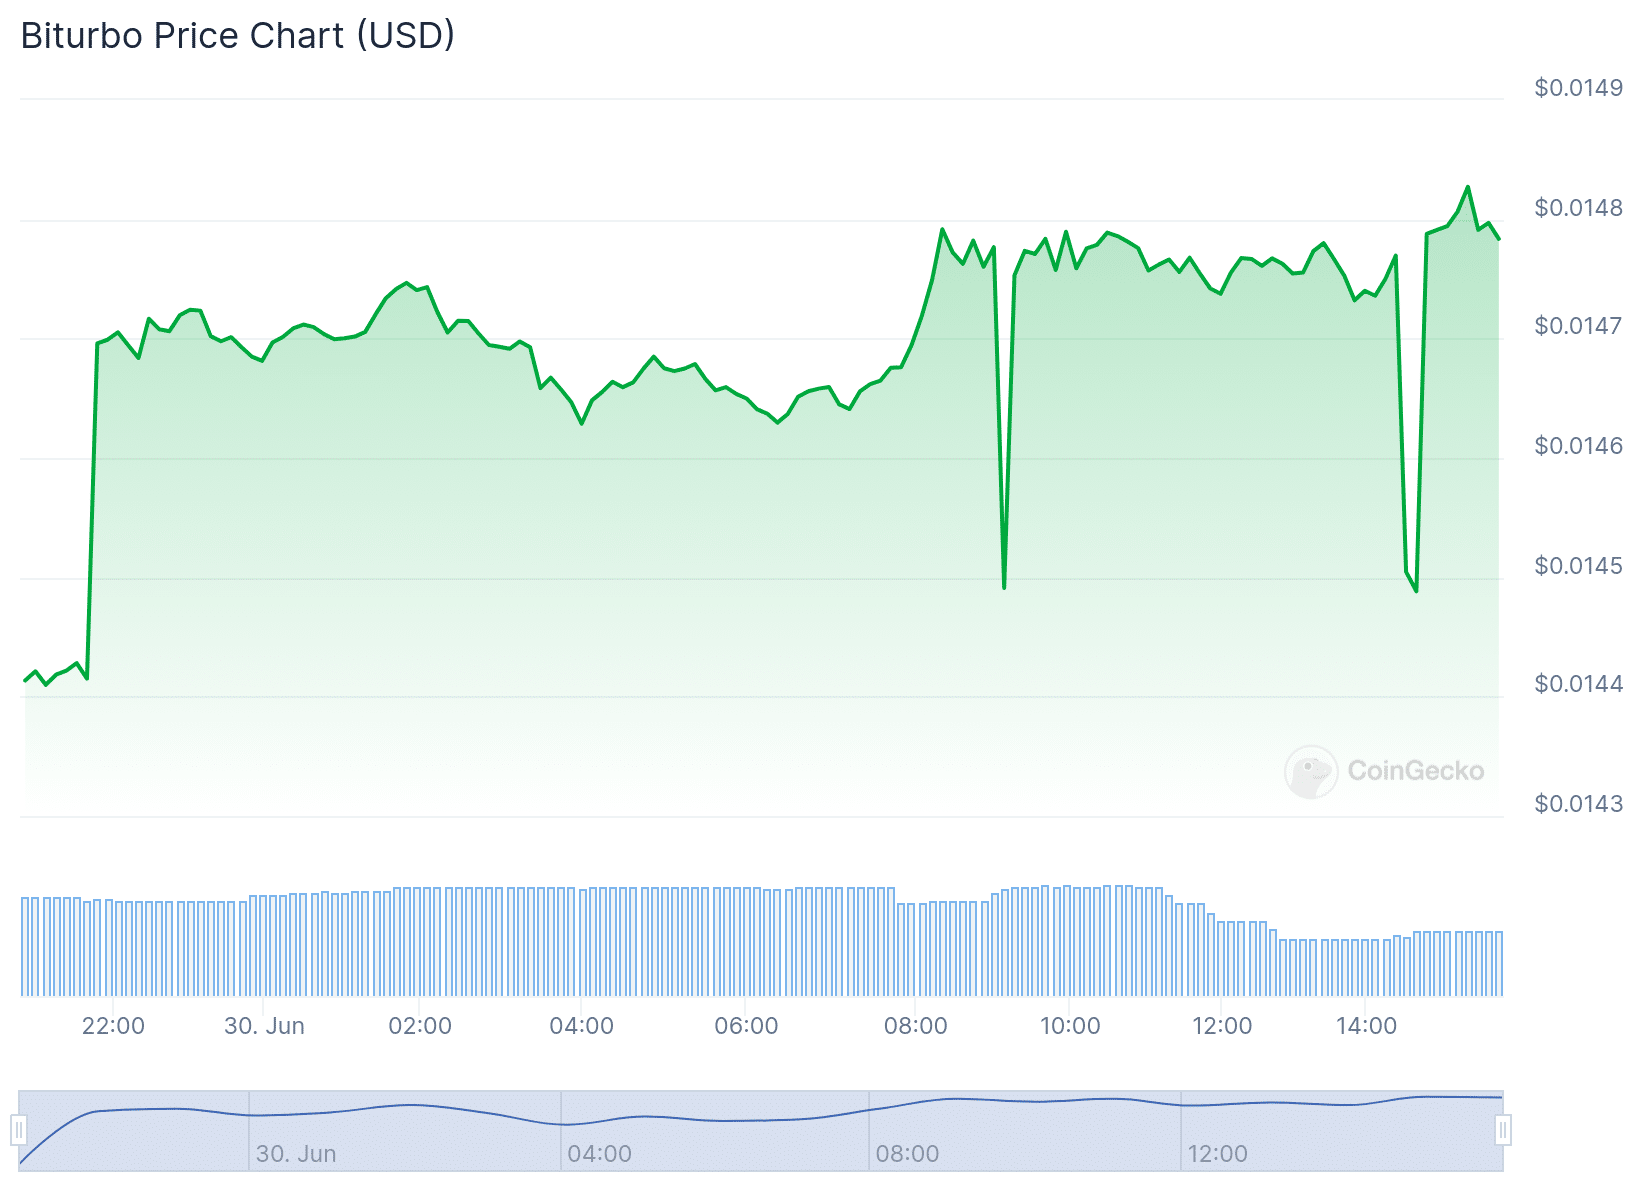This screenshot has height=1200, width=1644.
Task: Click the 12:00 label in the navigator
Action: (x=1217, y=1154)
